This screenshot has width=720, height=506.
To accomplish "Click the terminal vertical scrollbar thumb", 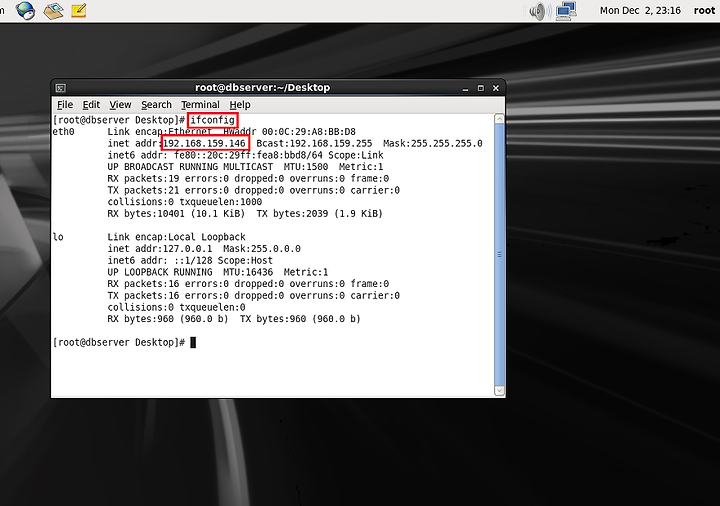I will coord(500,255).
